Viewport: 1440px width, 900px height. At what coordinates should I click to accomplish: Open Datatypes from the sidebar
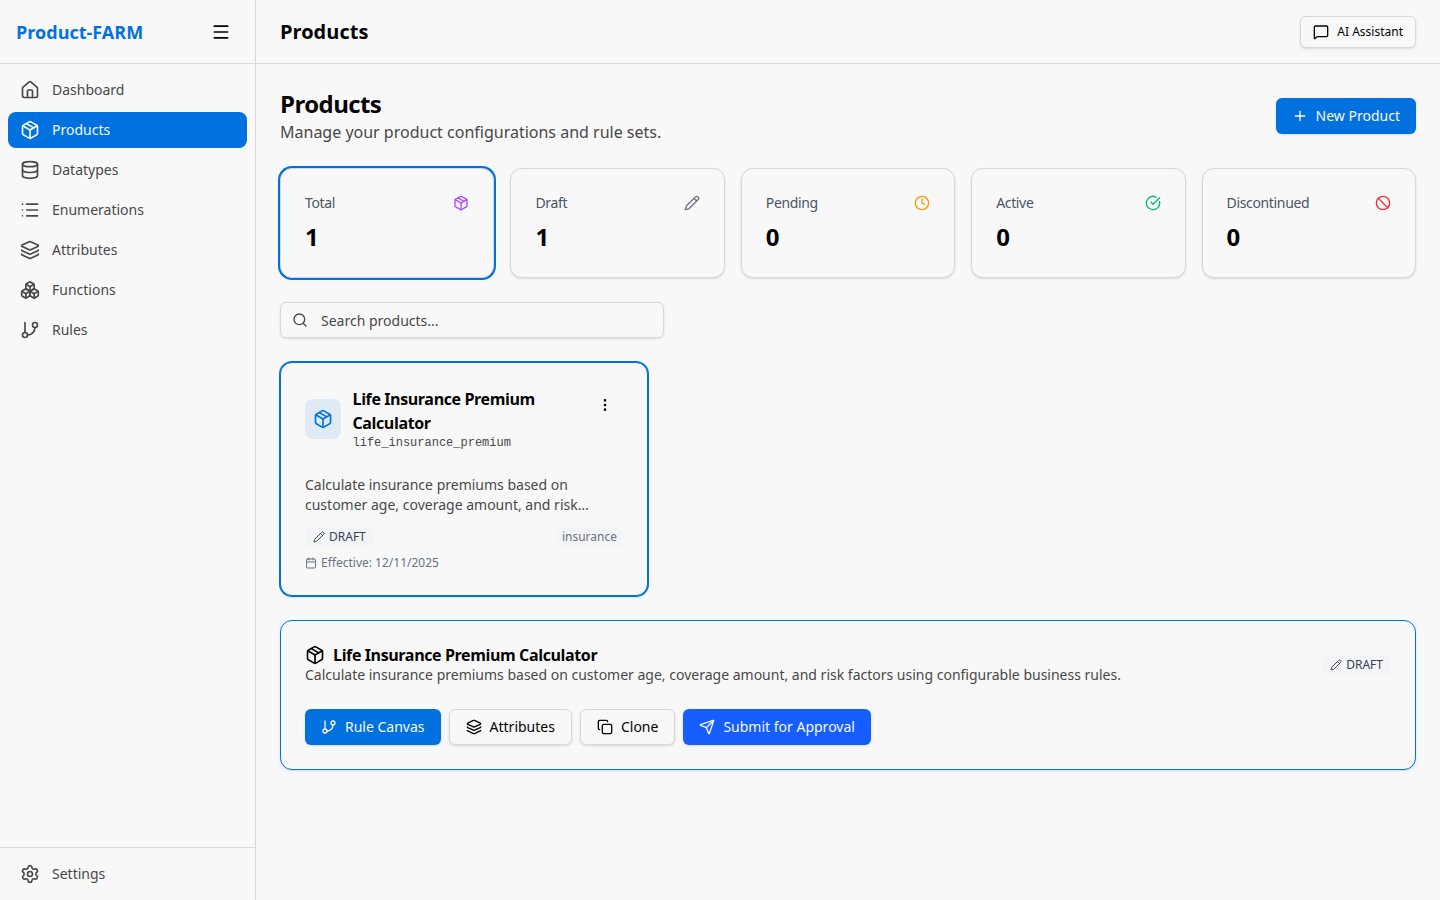[85, 170]
